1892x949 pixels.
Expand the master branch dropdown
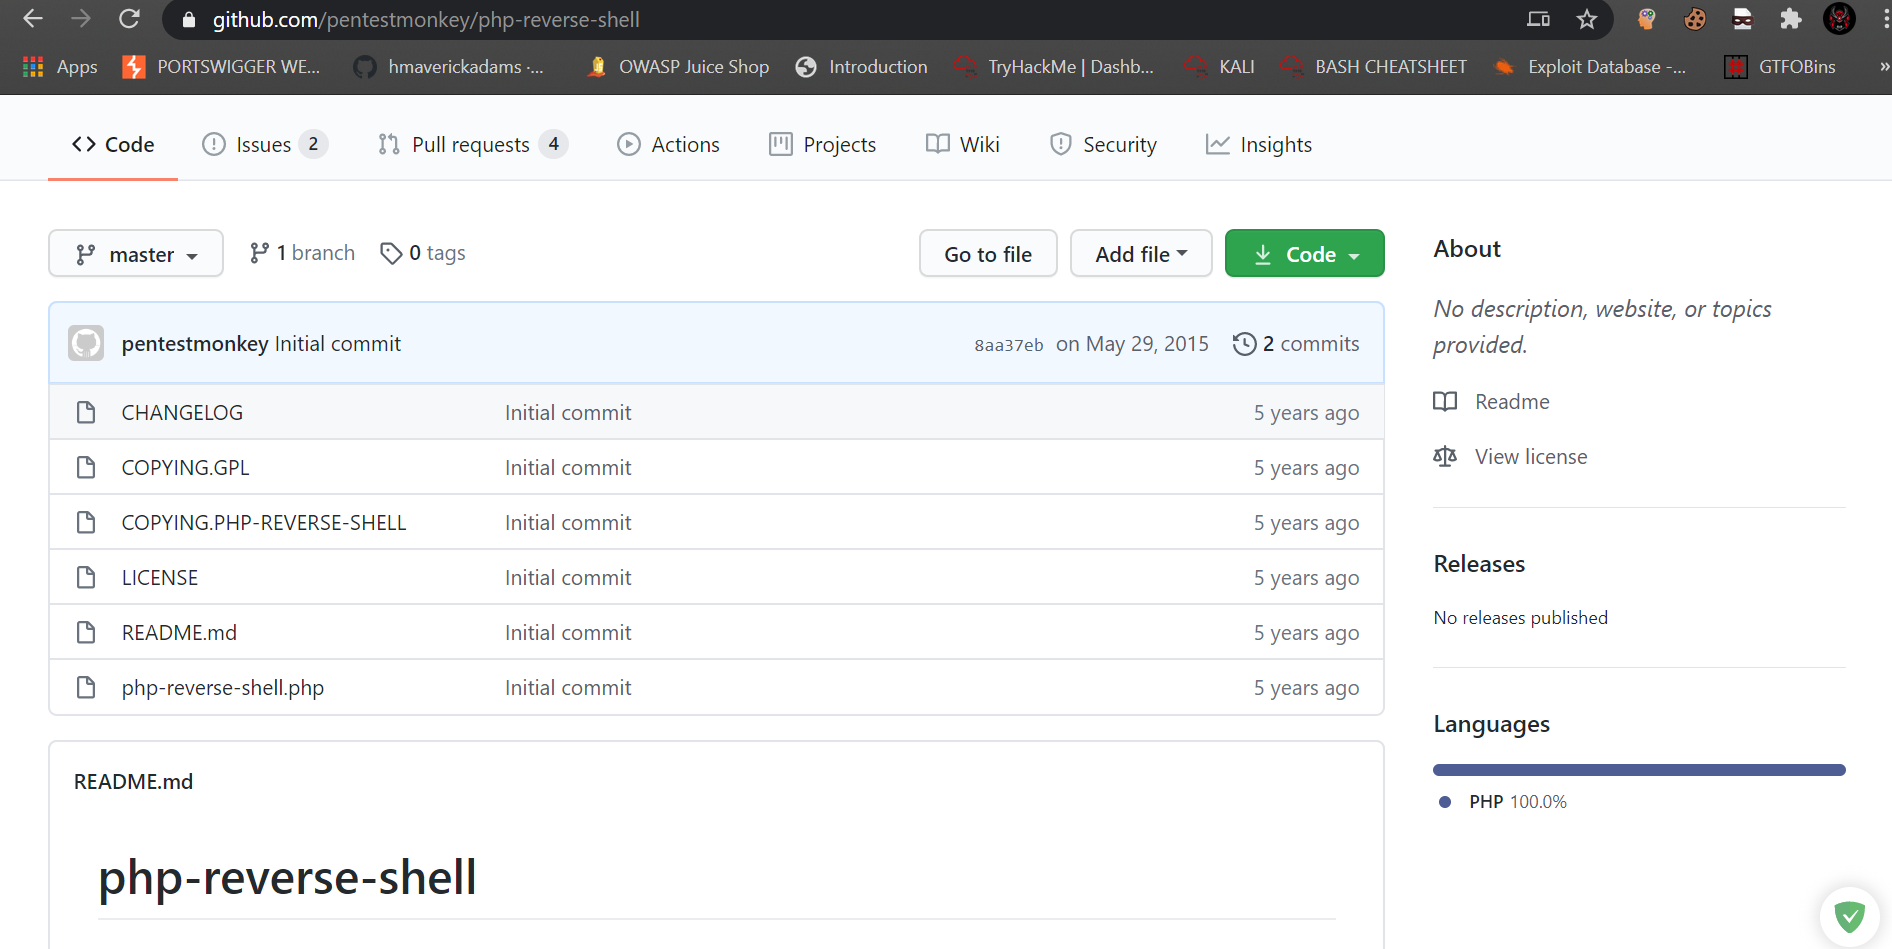(x=136, y=254)
